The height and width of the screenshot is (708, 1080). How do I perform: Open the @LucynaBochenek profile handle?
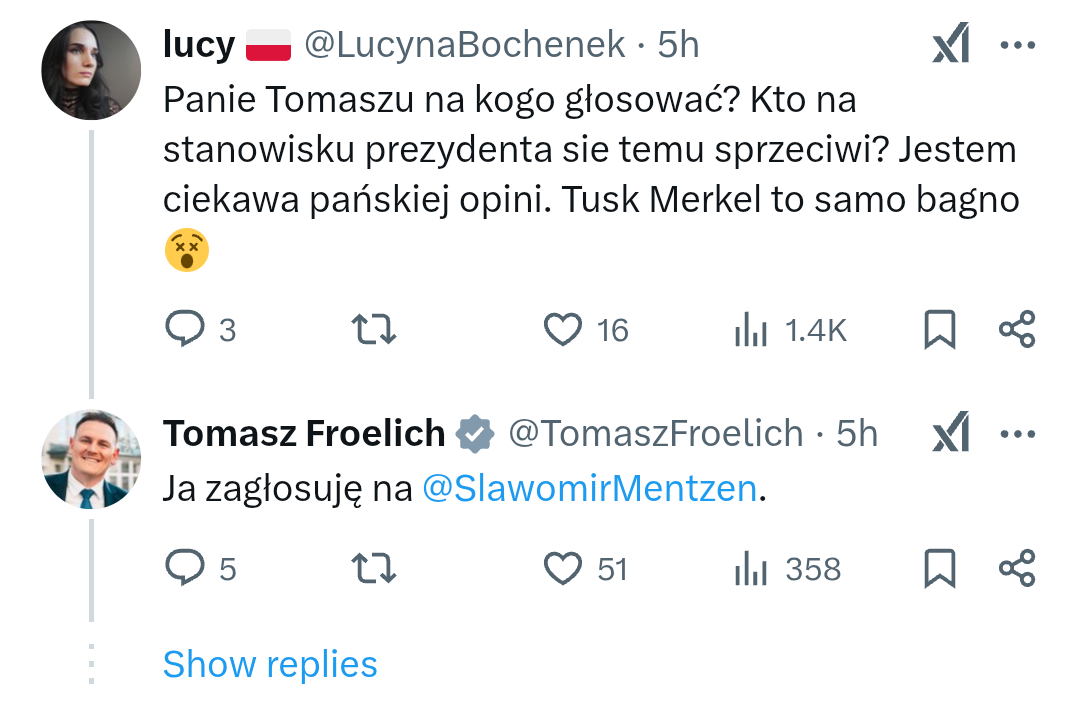click(464, 45)
